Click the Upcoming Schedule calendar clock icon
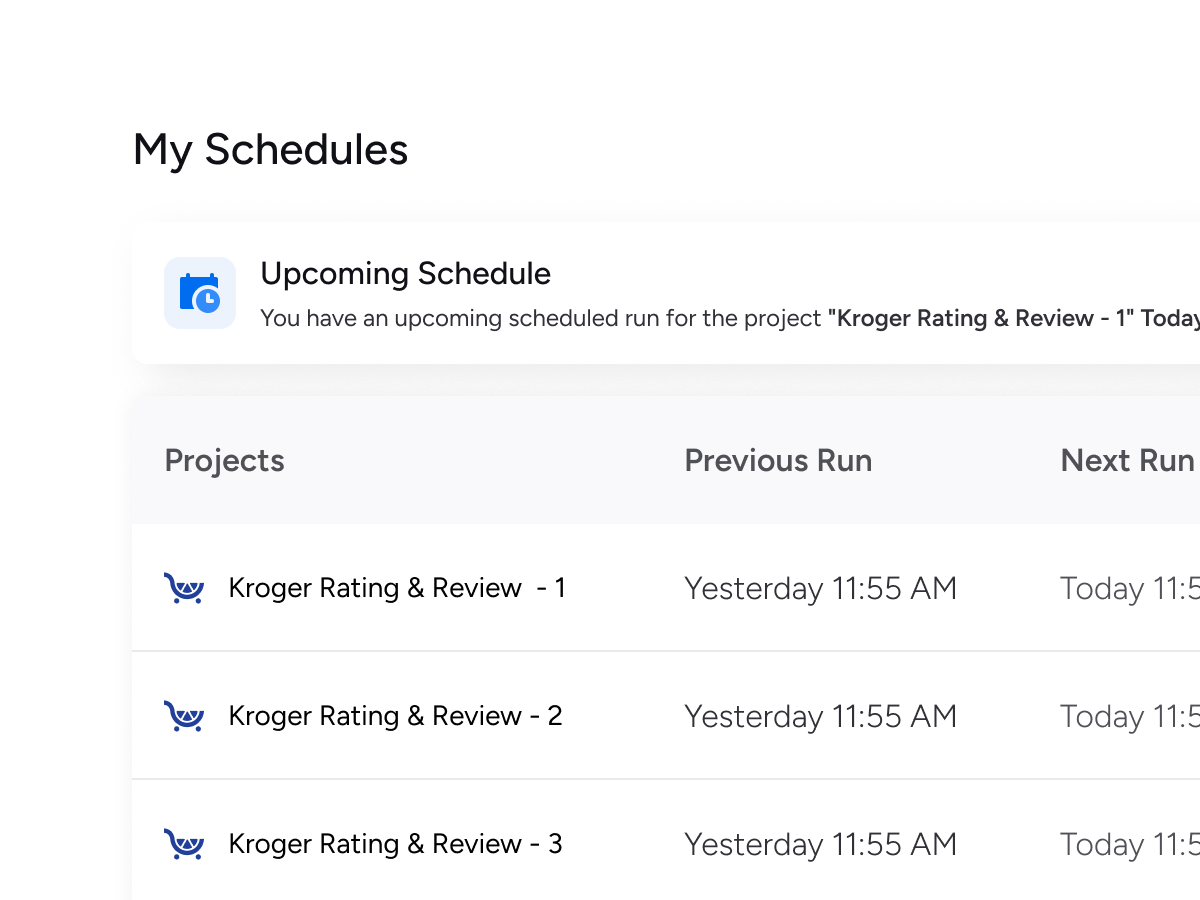This screenshot has height=900, width=1200. coord(200,293)
